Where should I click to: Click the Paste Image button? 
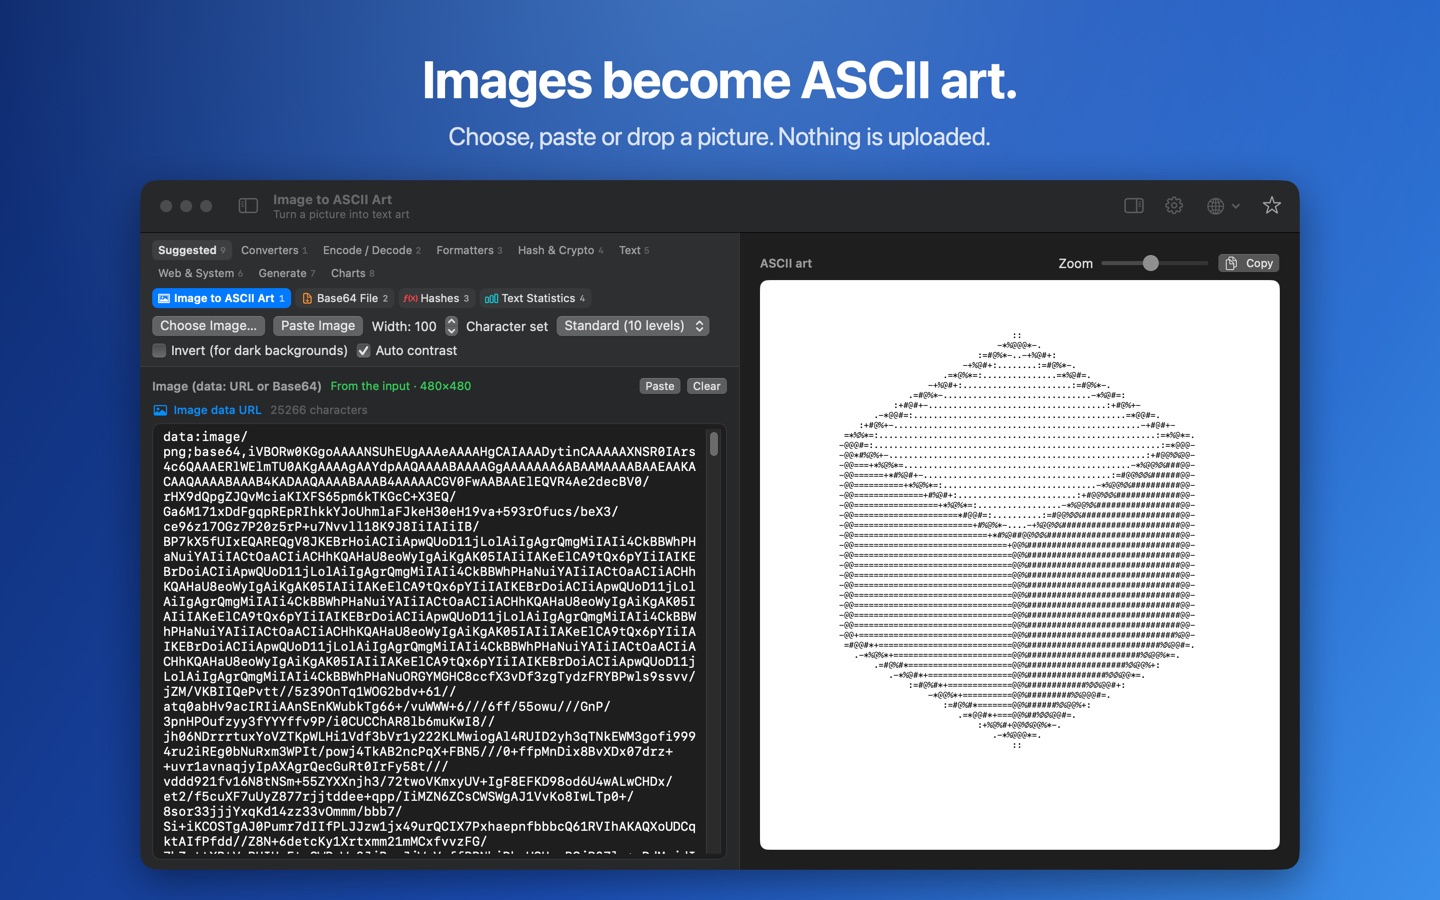[318, 326]
